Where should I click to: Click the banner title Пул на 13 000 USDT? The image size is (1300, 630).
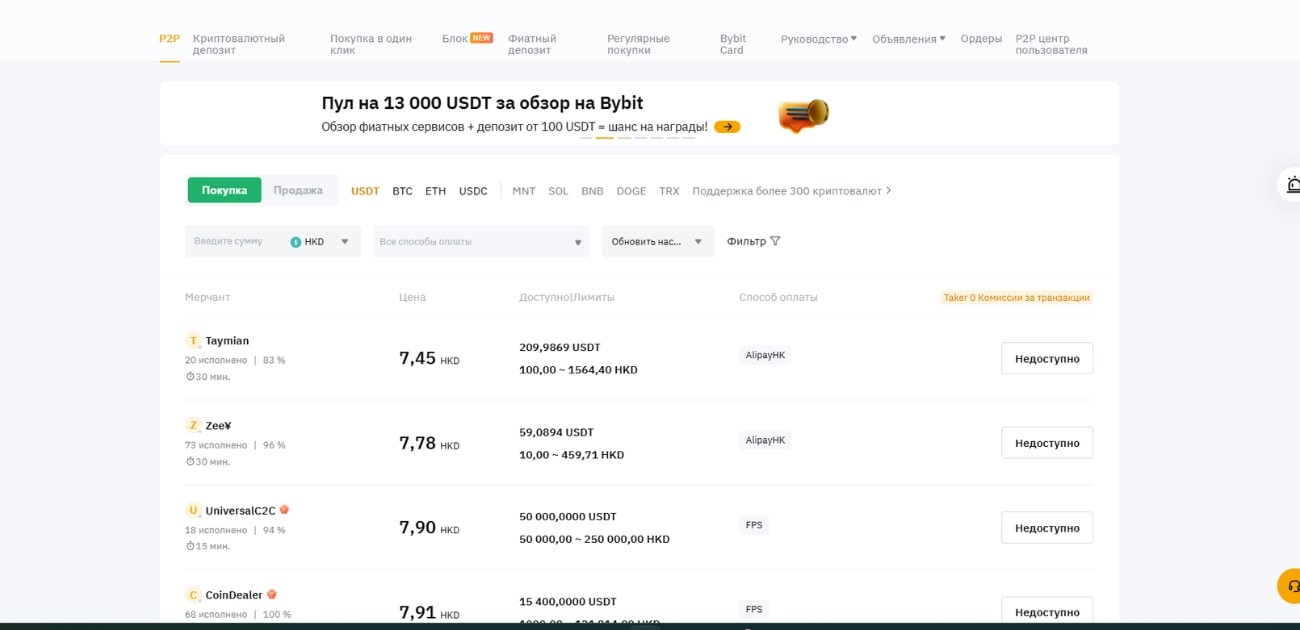click(x=482, y=103)
